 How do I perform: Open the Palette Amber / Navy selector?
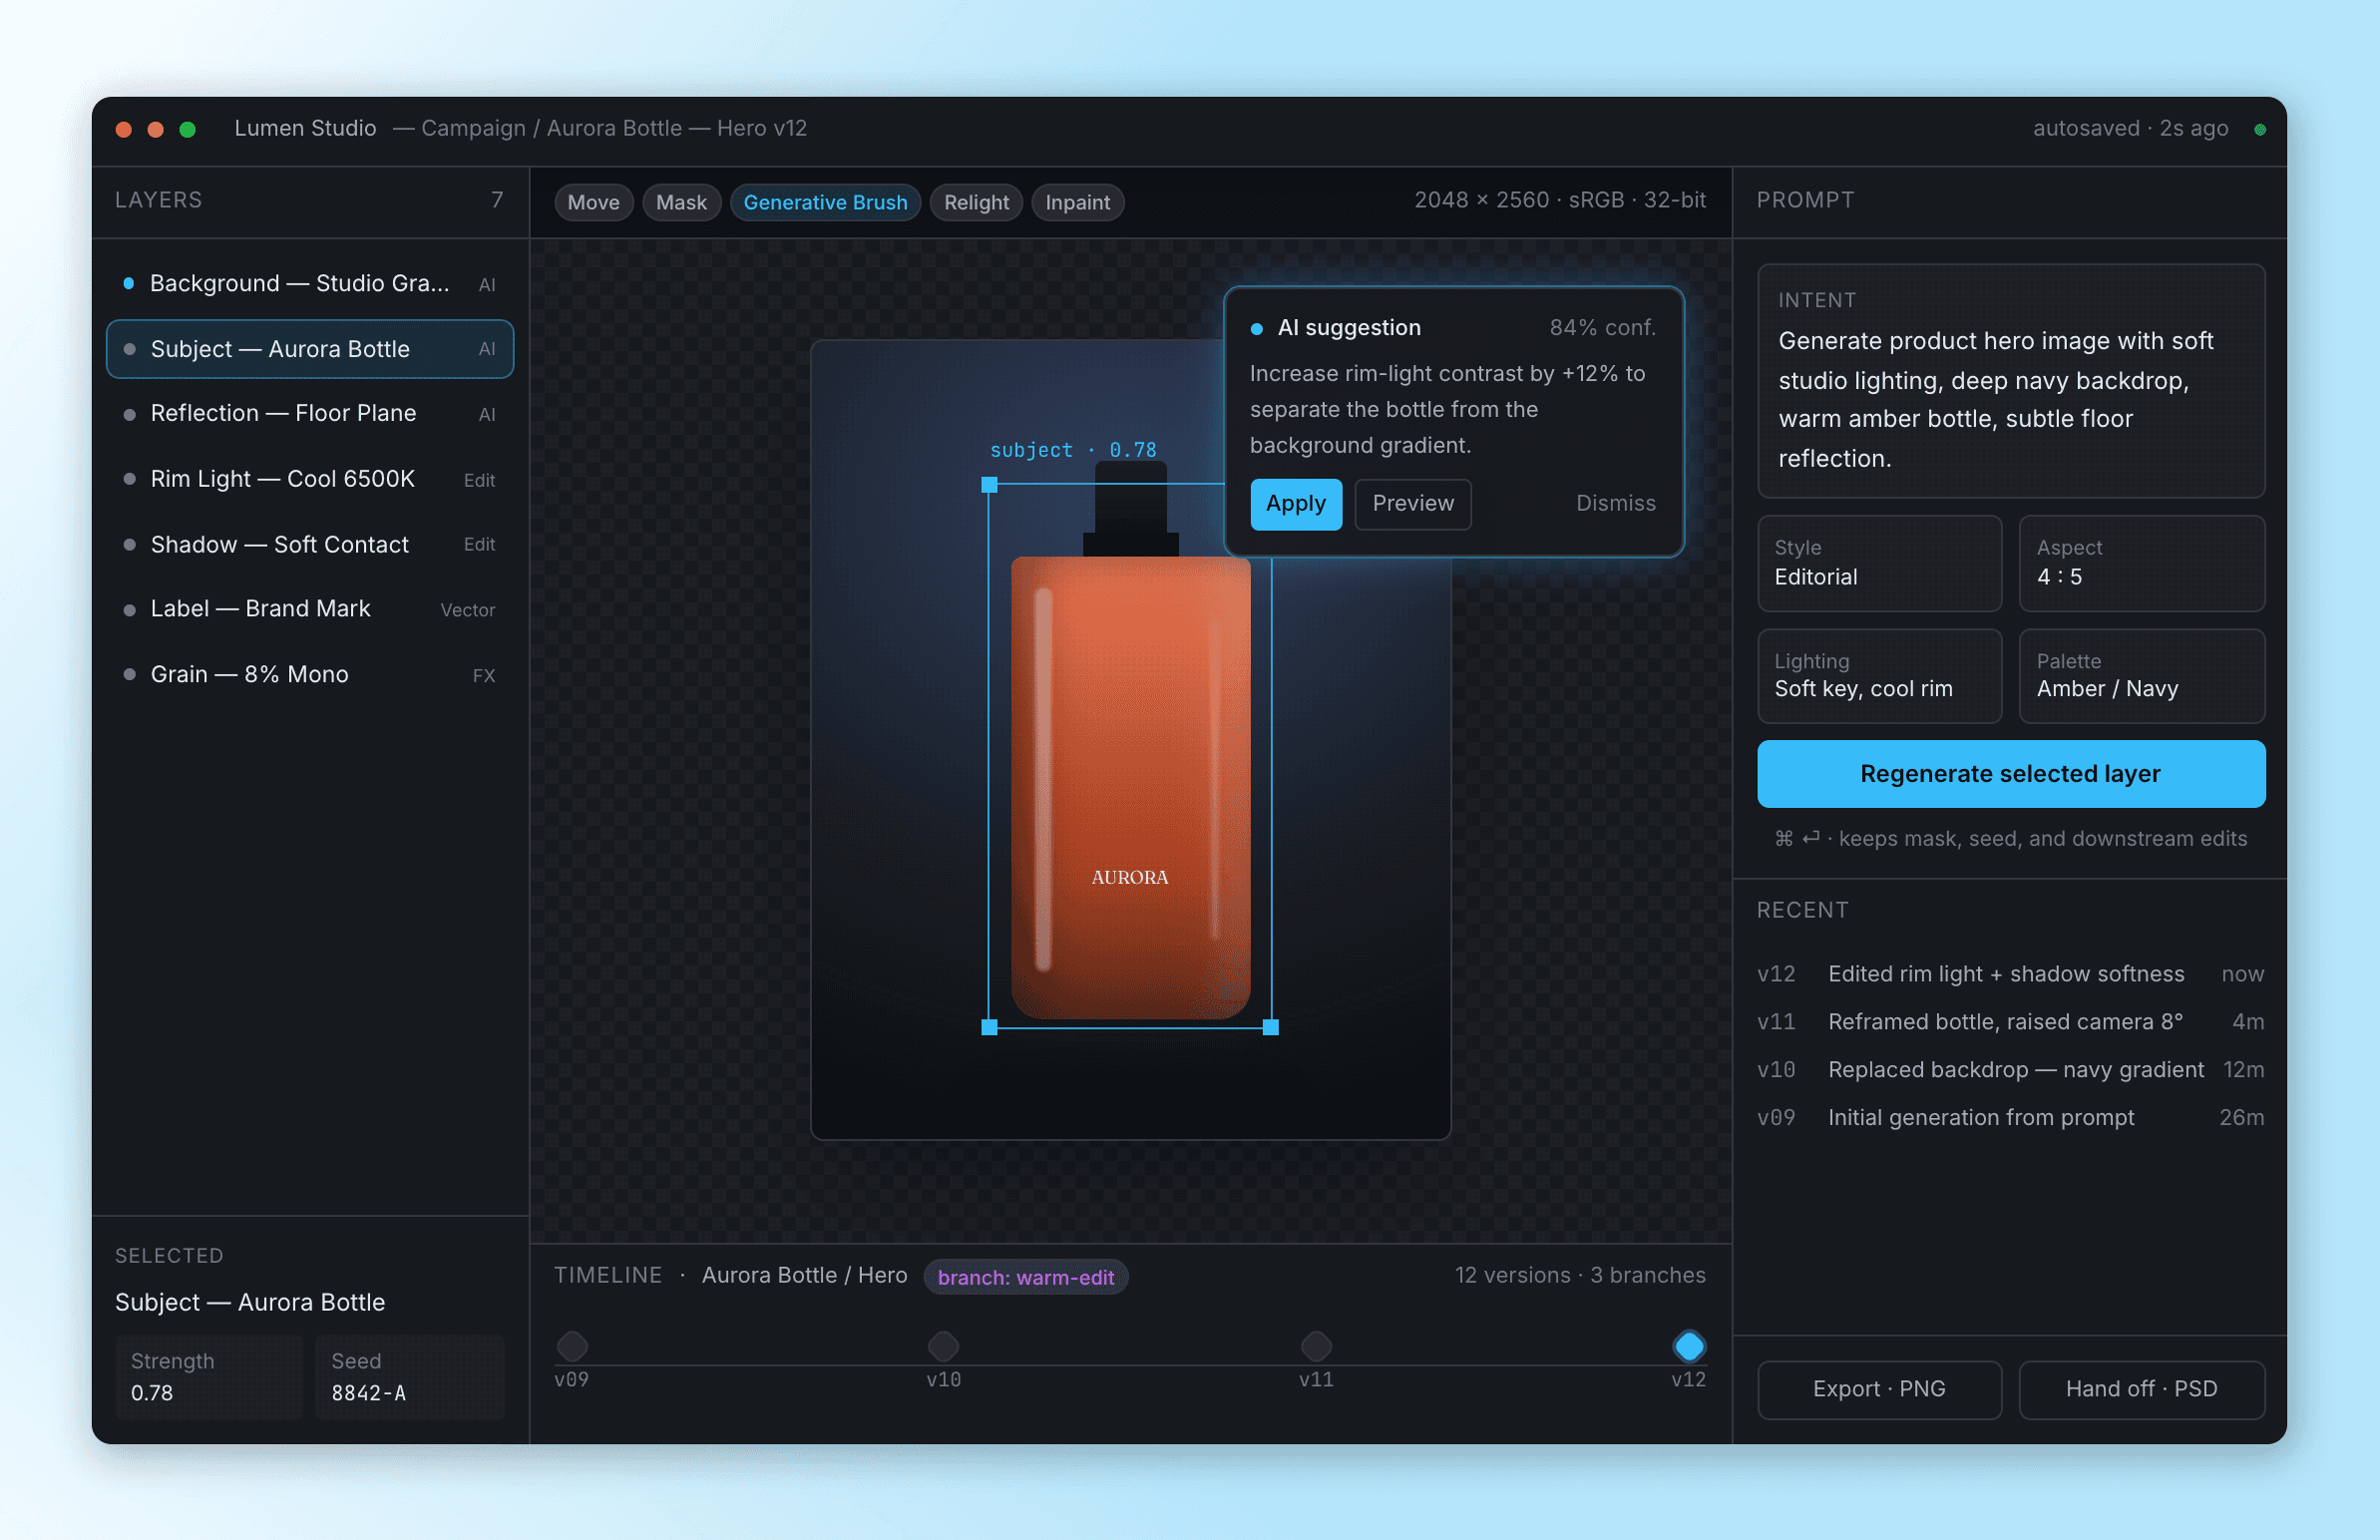pos(2141,676)
